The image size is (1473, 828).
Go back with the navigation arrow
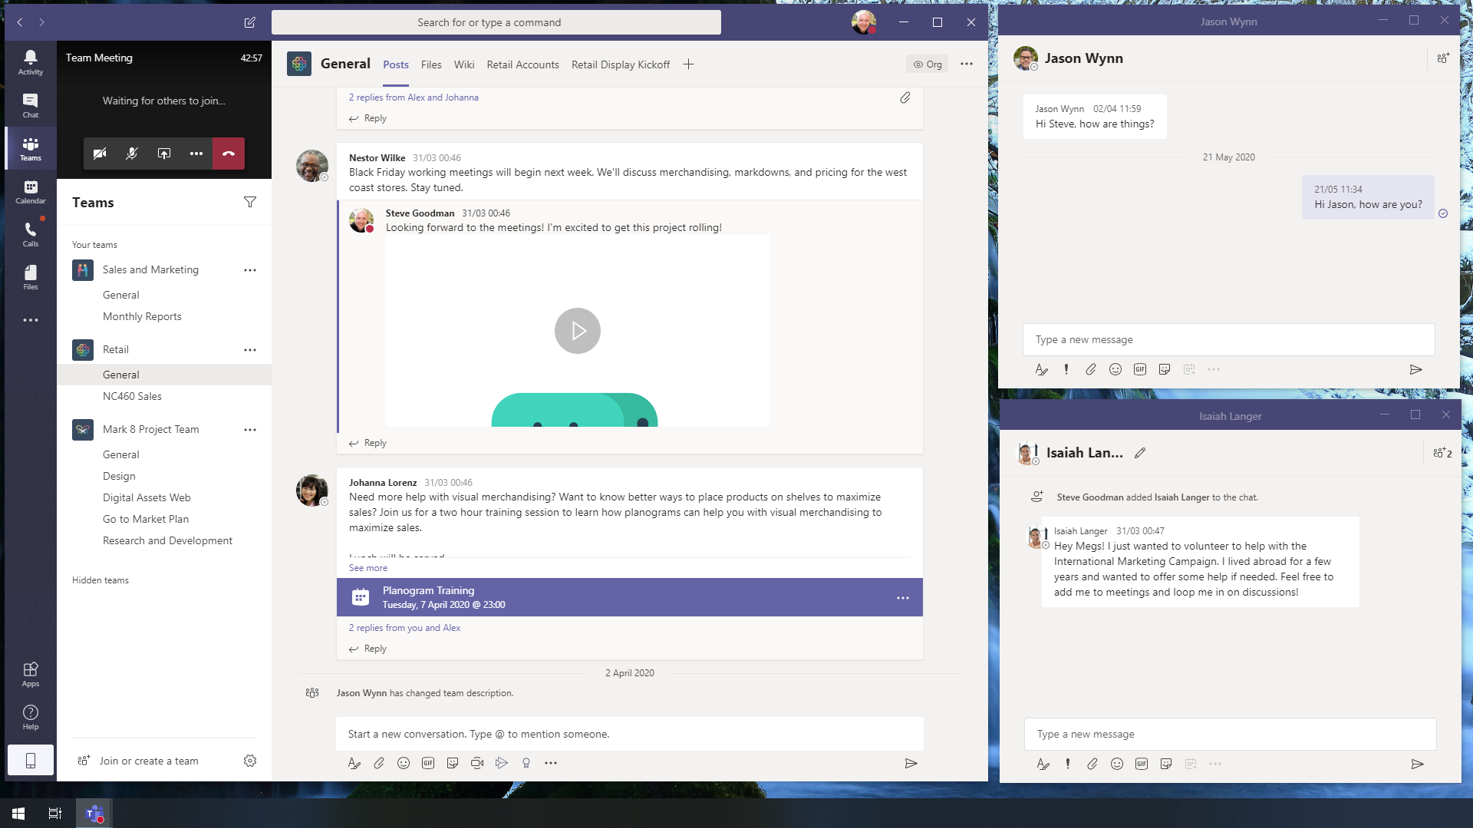pos(19,22)
